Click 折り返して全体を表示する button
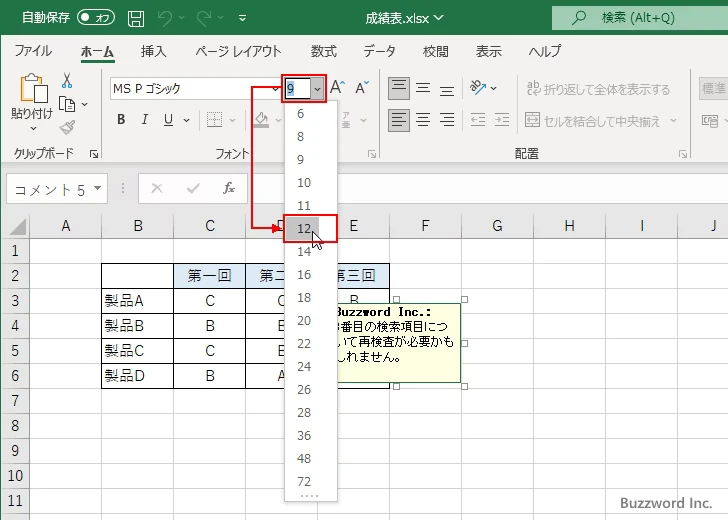 pyautogui.click(x=599, y=89)
